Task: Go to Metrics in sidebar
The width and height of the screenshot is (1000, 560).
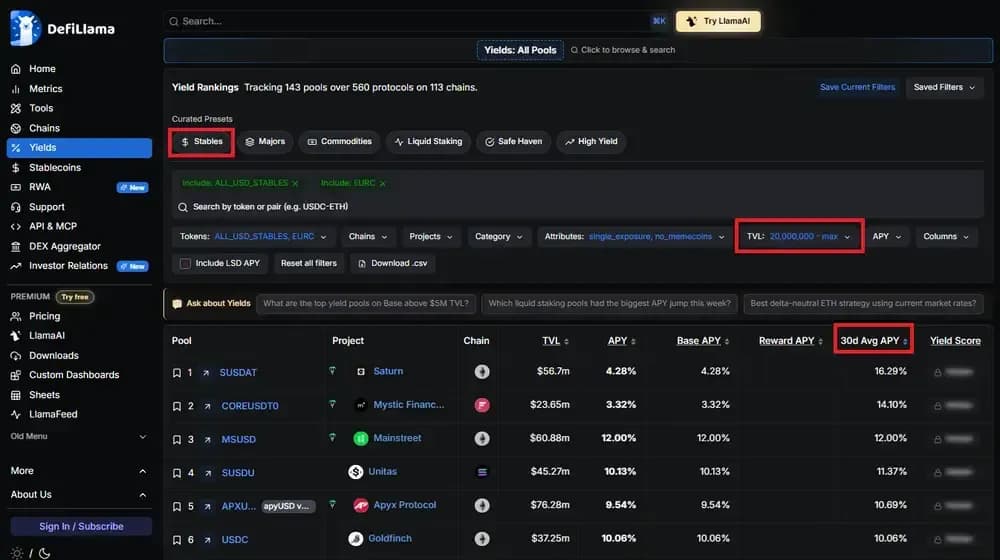Action: tap(45, 89)
